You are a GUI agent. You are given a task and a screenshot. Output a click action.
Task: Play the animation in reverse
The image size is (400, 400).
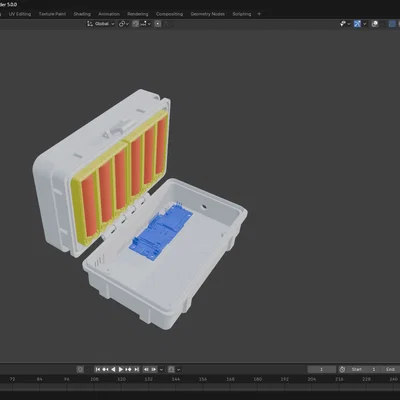click(x=113, y=369)
